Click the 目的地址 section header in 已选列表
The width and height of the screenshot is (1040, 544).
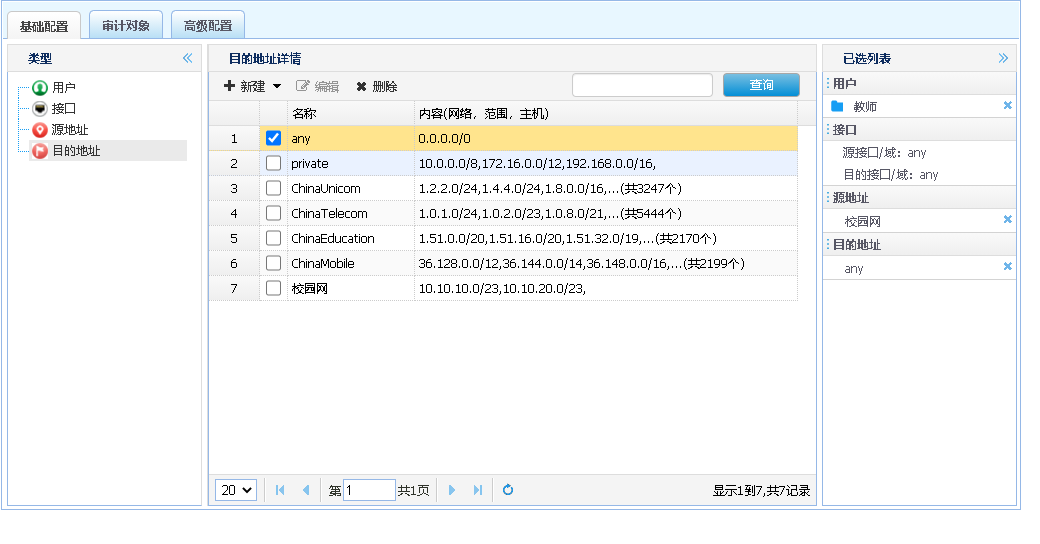919,245
